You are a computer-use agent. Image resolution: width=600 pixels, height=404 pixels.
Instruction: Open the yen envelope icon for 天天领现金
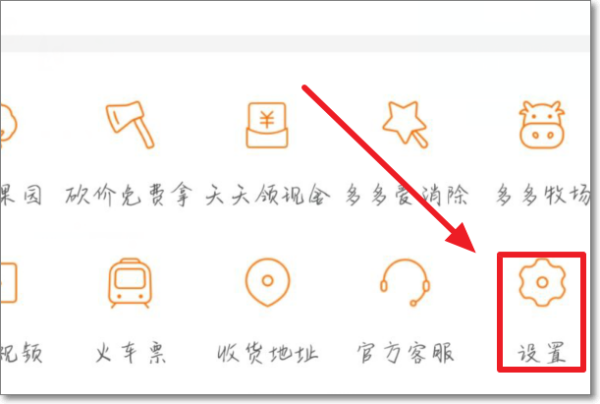tap(267, 125)
